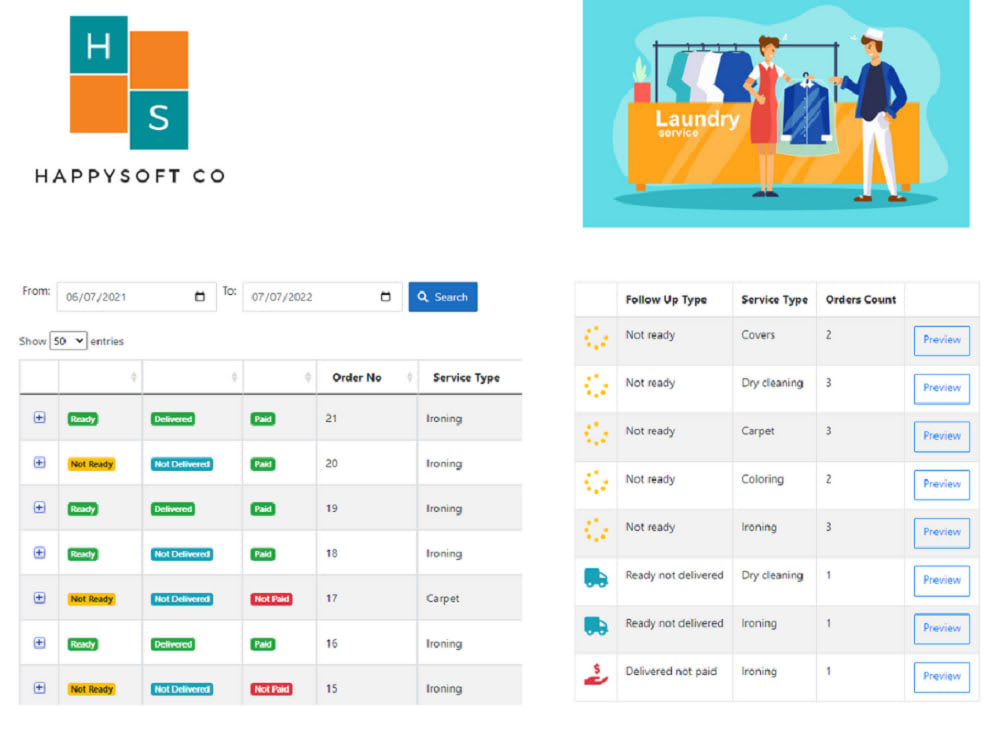Image resolution: width=1000 pixels, height=750 pixels.
Task: Expand row details for order 21
Action: coord(40,418)
